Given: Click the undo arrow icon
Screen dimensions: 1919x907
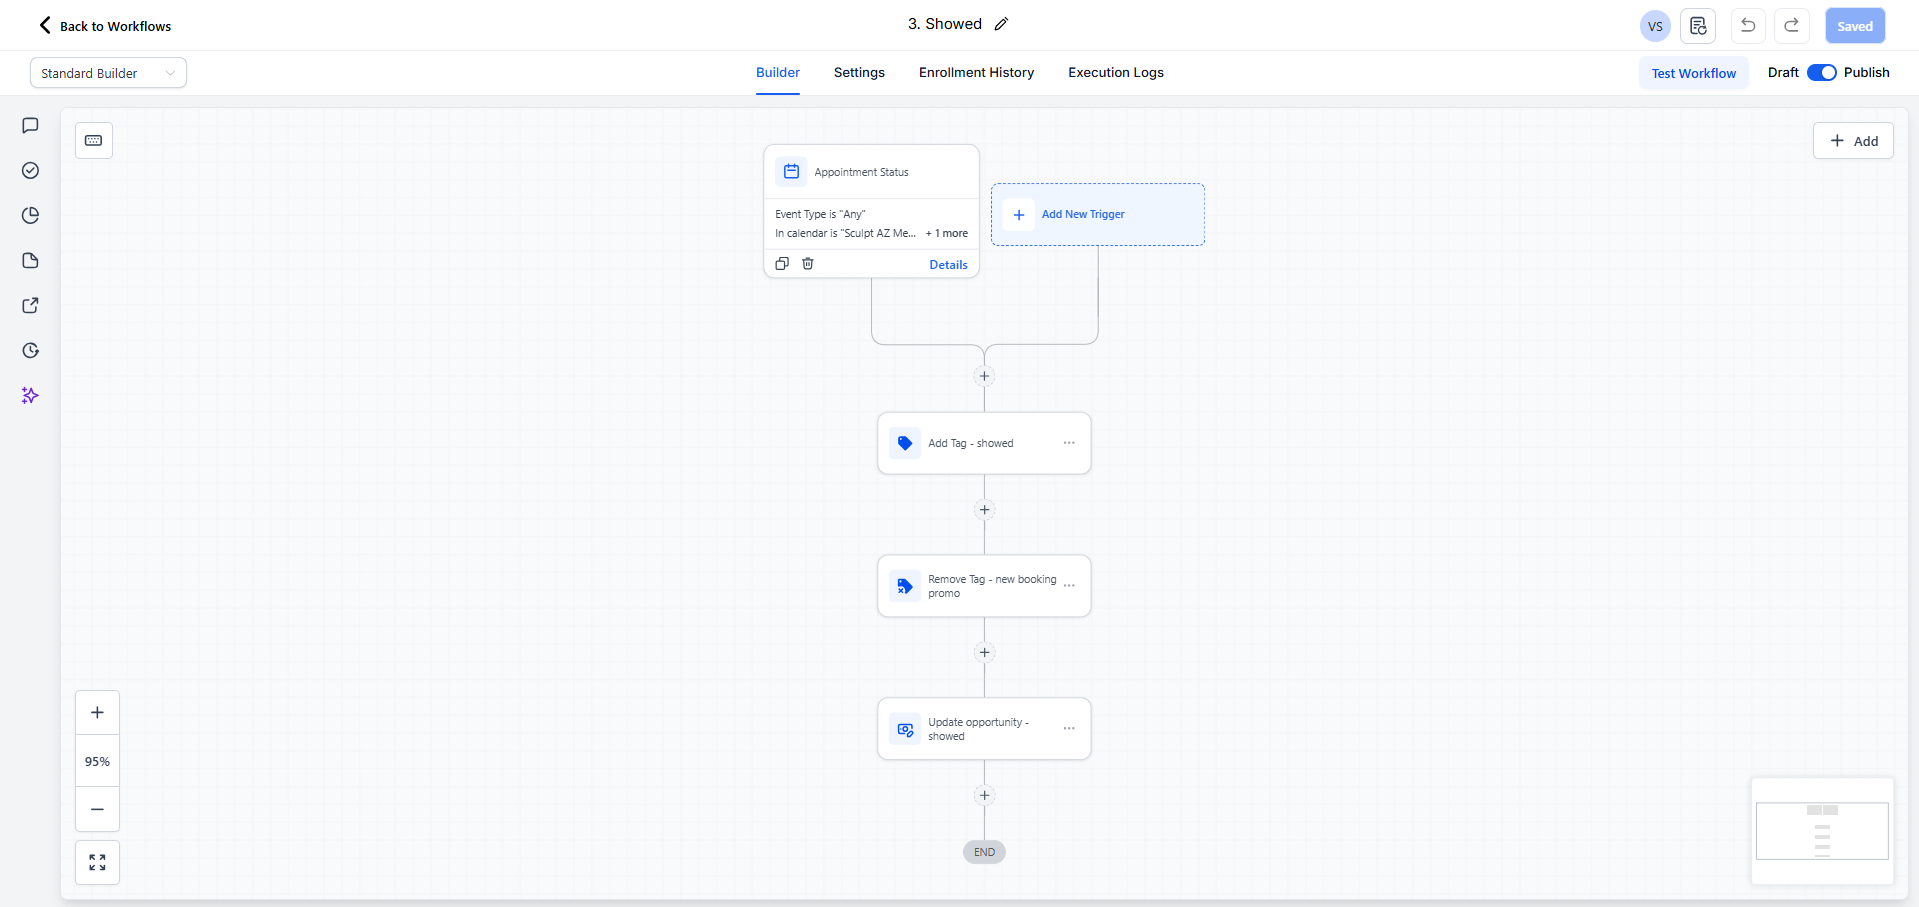Looking at the screenshot, I should (1747, 26).
